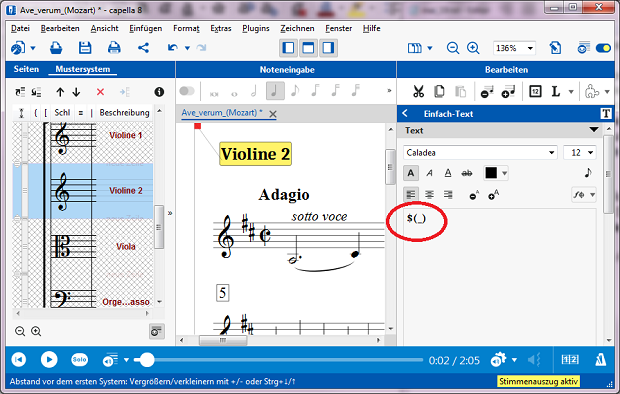Open the undo history dropdown
This screenshot has width=620, height=394.
tap(187, 48)
